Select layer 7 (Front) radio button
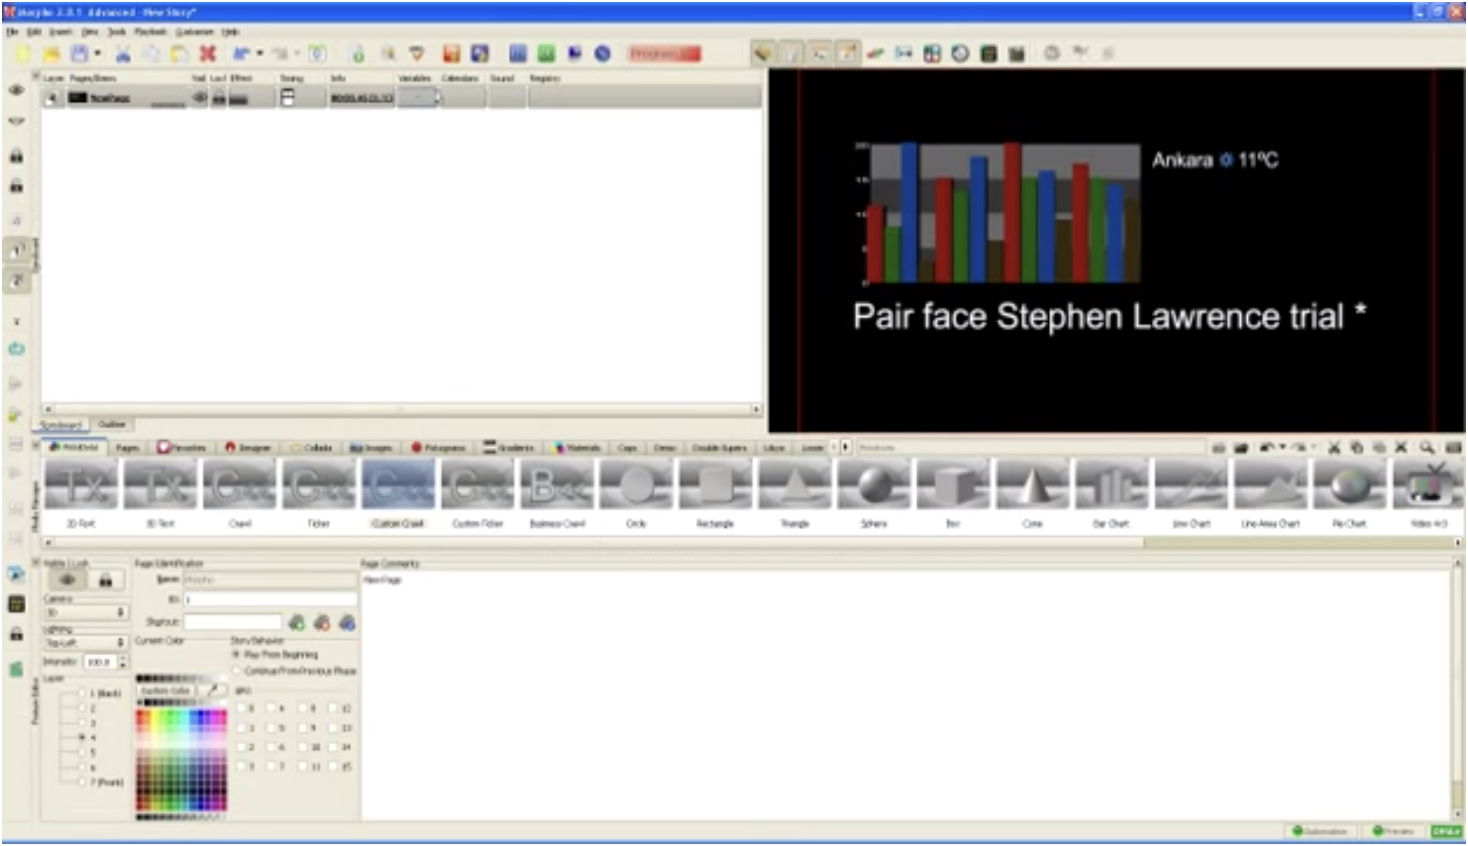The height and width of the screenshot is (846, 1468). click(84, 781)
